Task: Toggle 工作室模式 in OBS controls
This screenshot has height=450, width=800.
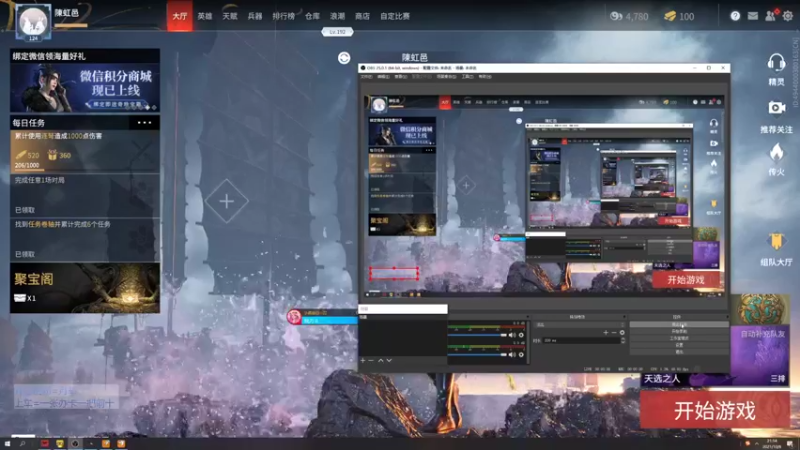Action: (679, 338)
